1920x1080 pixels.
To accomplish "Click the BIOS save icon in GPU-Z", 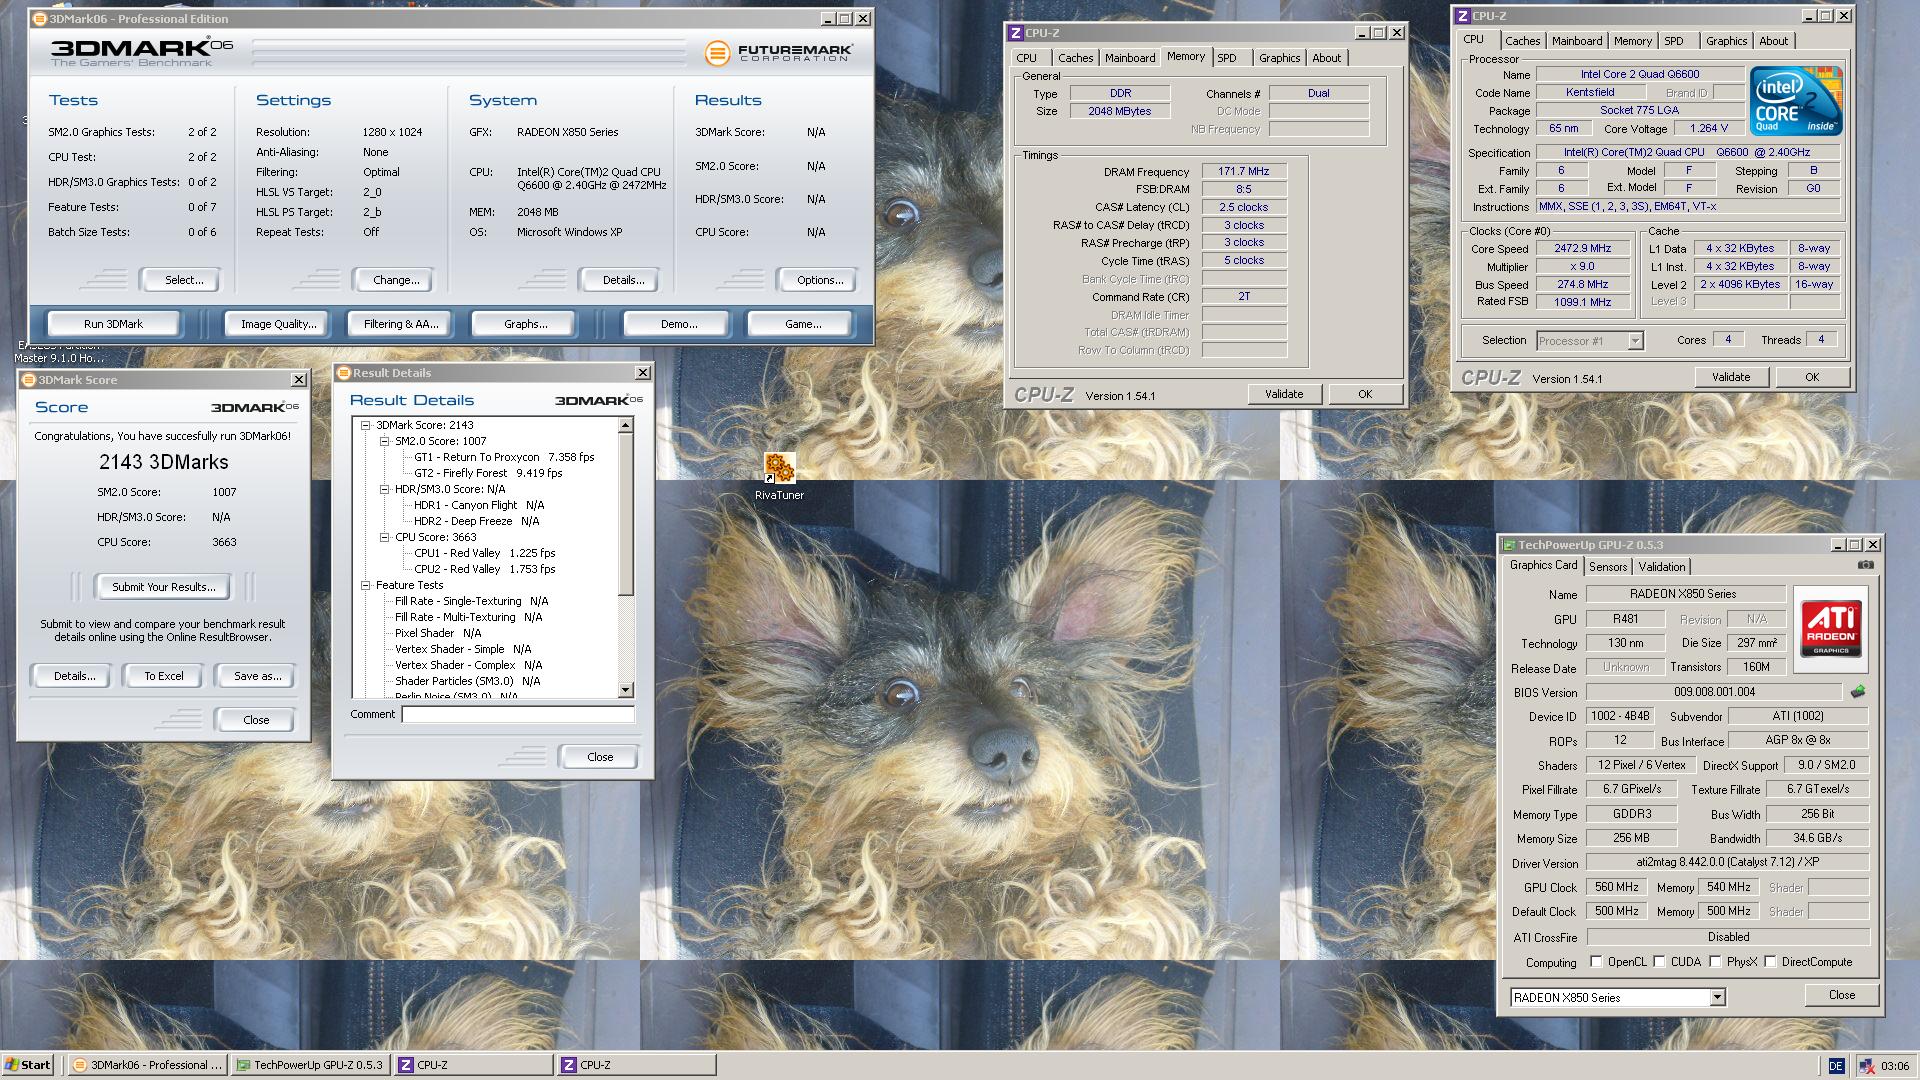I will pyautogui.click(x=1858, y=691).
